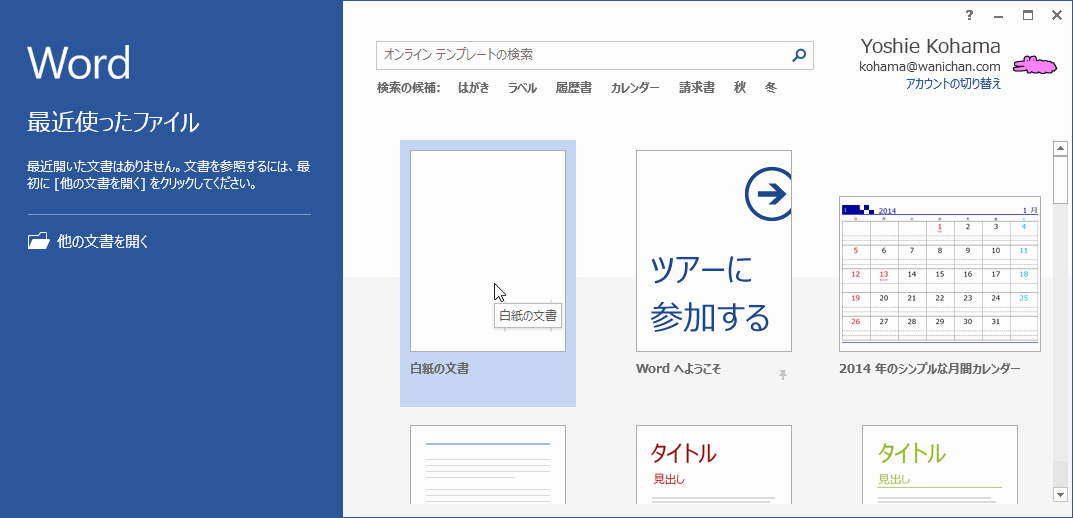Select the 白紙の文書 blank template thumbnail
This screenshot has width=1073, height=518.
[x=488, y=251]
